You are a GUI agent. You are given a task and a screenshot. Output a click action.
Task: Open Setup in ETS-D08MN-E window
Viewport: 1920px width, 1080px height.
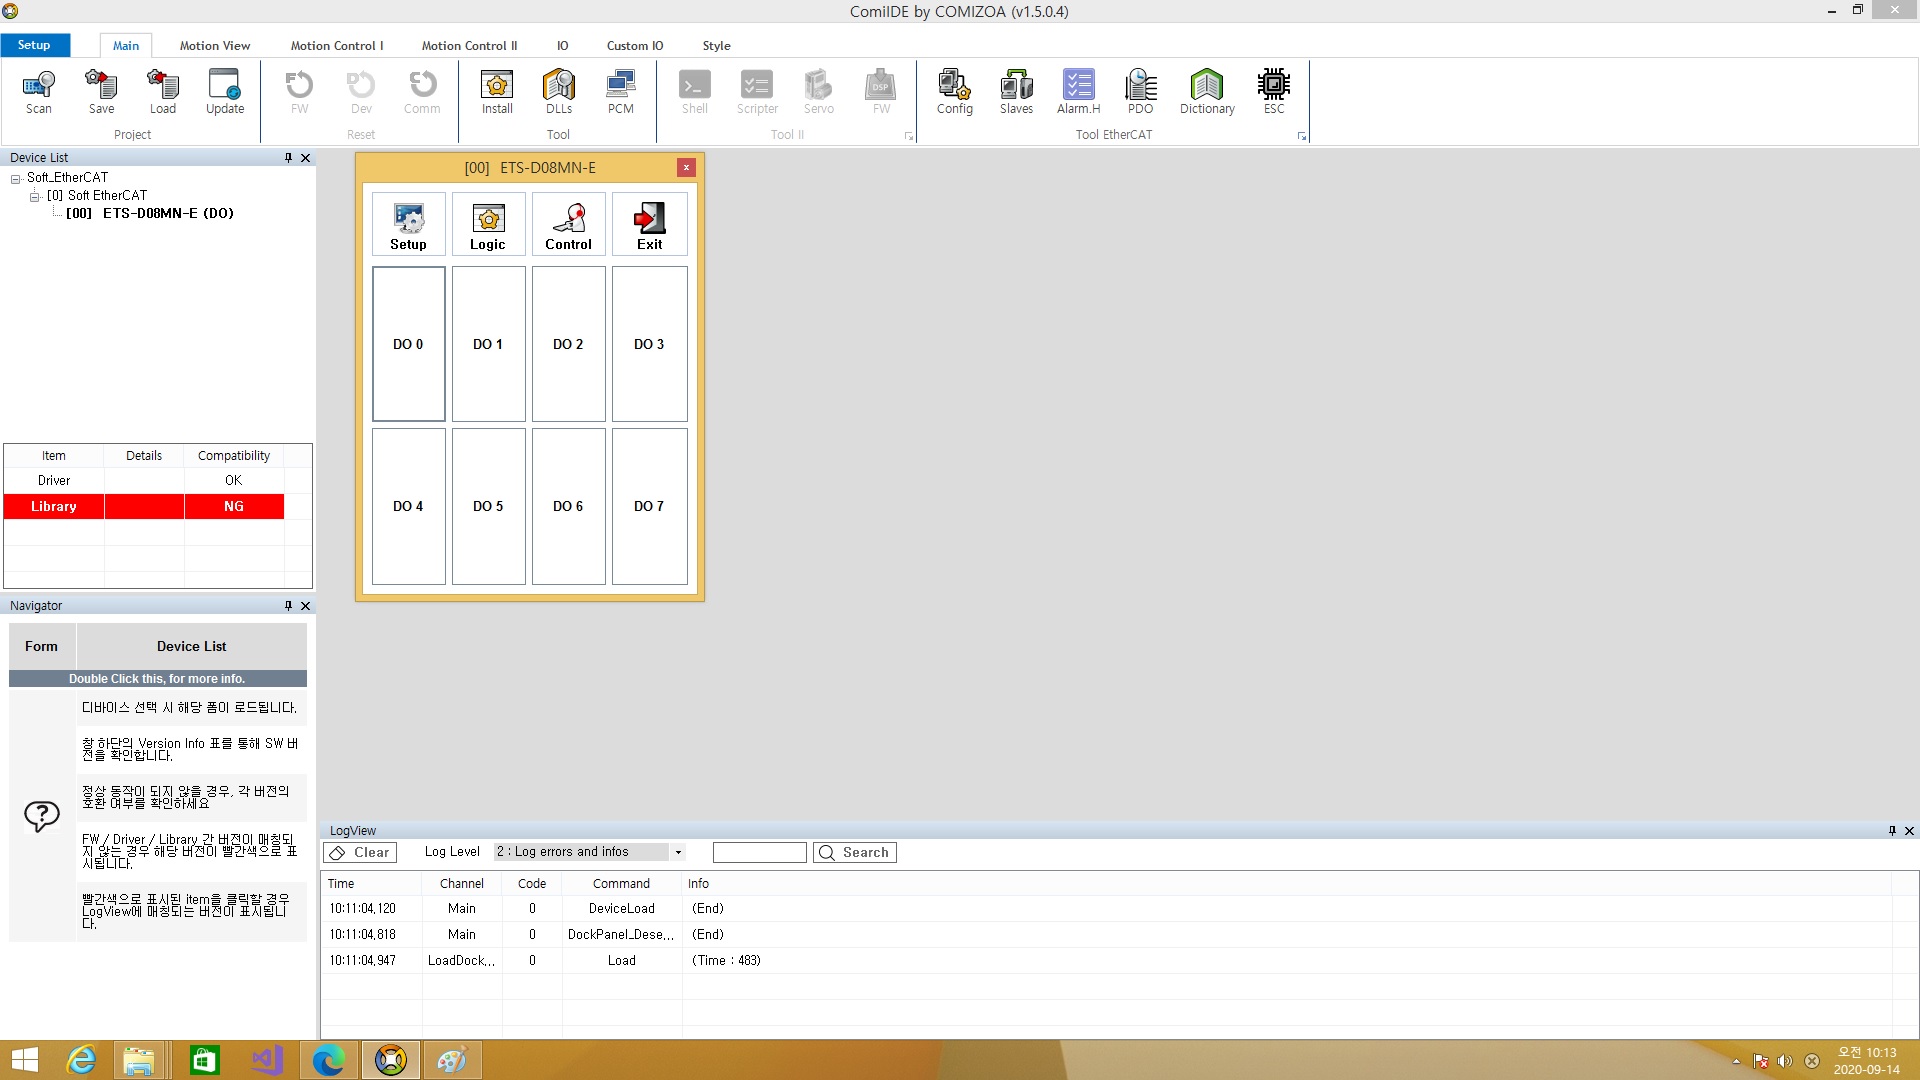[x=408, y=225]
